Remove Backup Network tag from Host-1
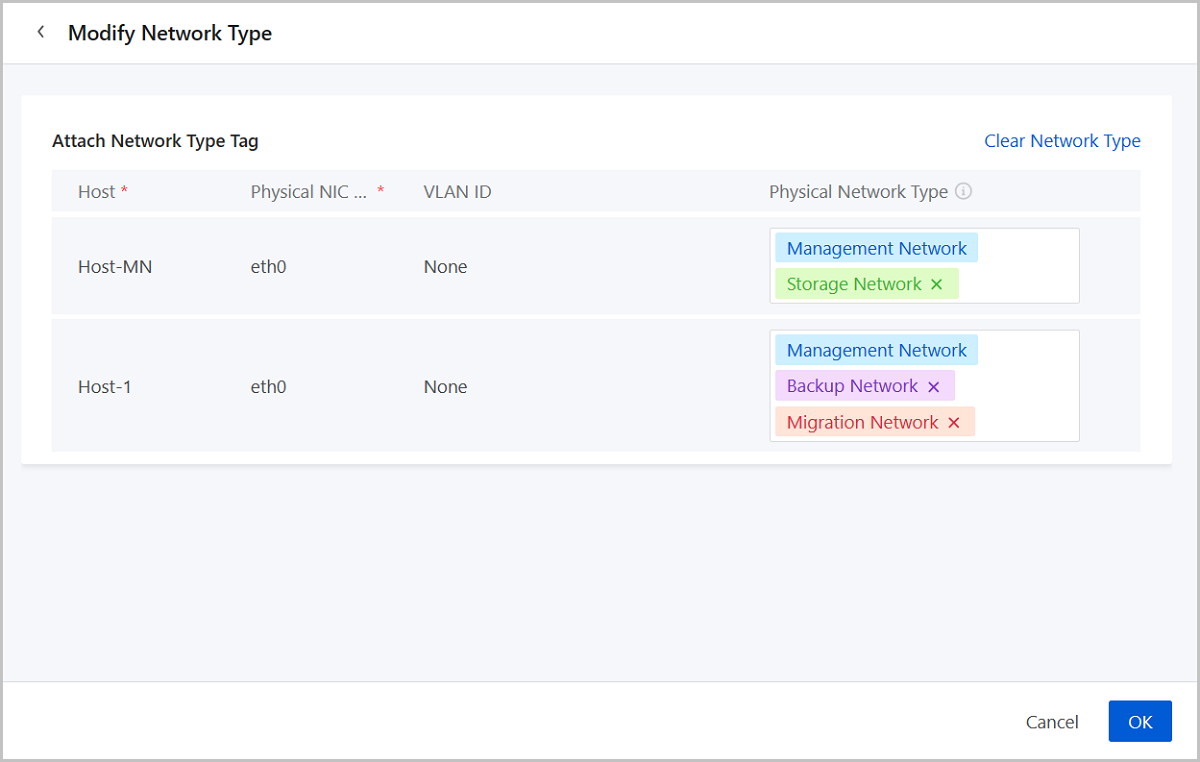1200x762 pixels. click(934, 386)
